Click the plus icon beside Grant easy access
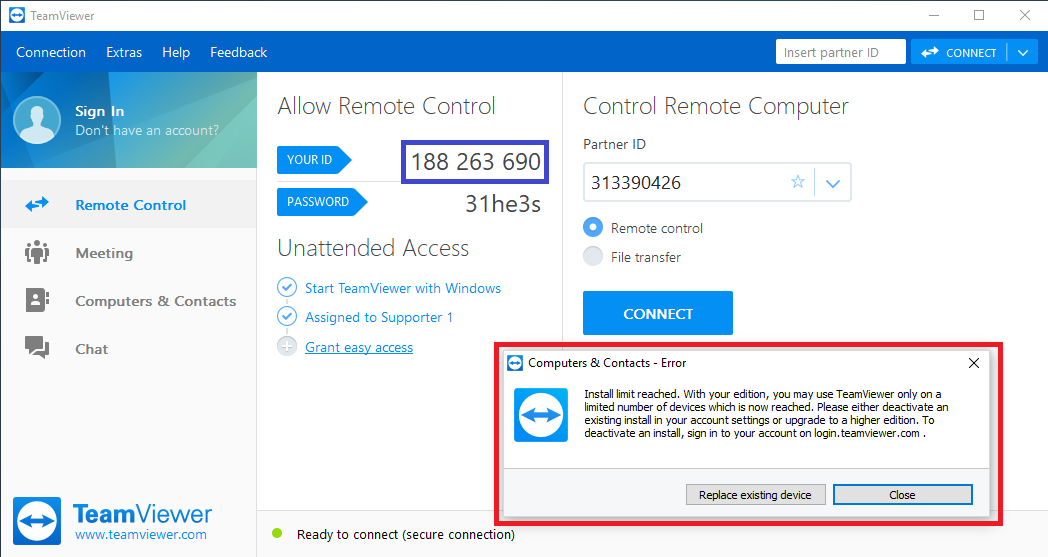The image size is (1048, 557). [x=287, y=346]
